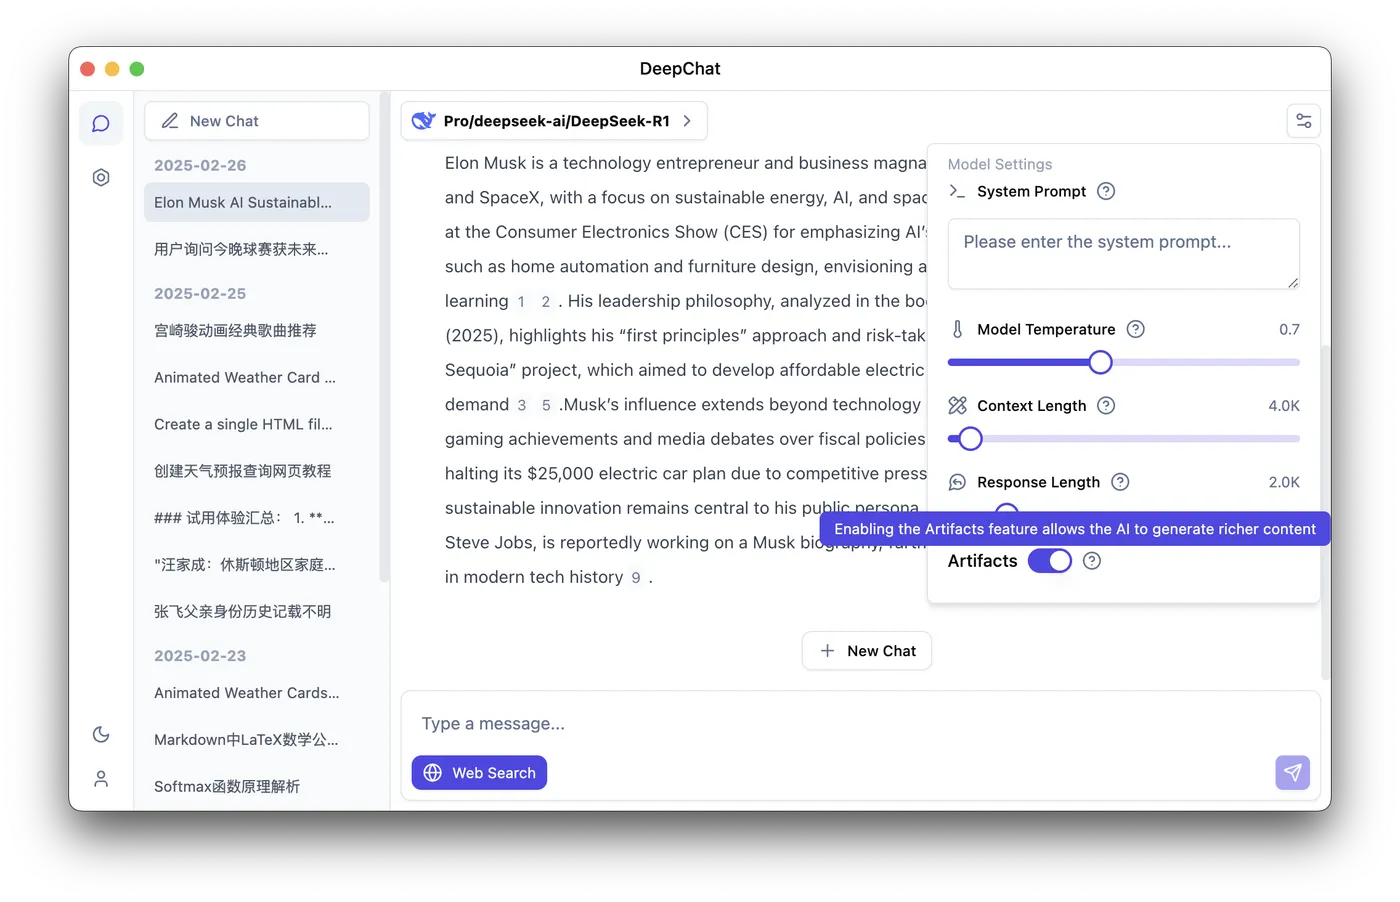This screenshot has height=902, width=1400.
Task: Open the chats view in sidebar
Action: click(x=101, y=123)
